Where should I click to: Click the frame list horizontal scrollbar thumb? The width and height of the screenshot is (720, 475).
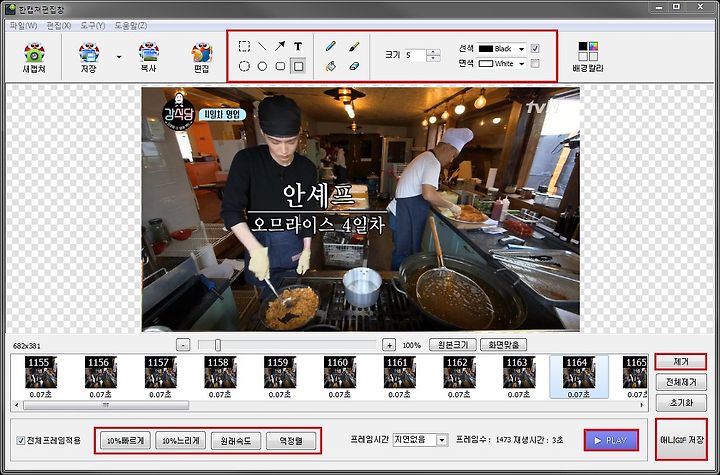coord(106,405)
